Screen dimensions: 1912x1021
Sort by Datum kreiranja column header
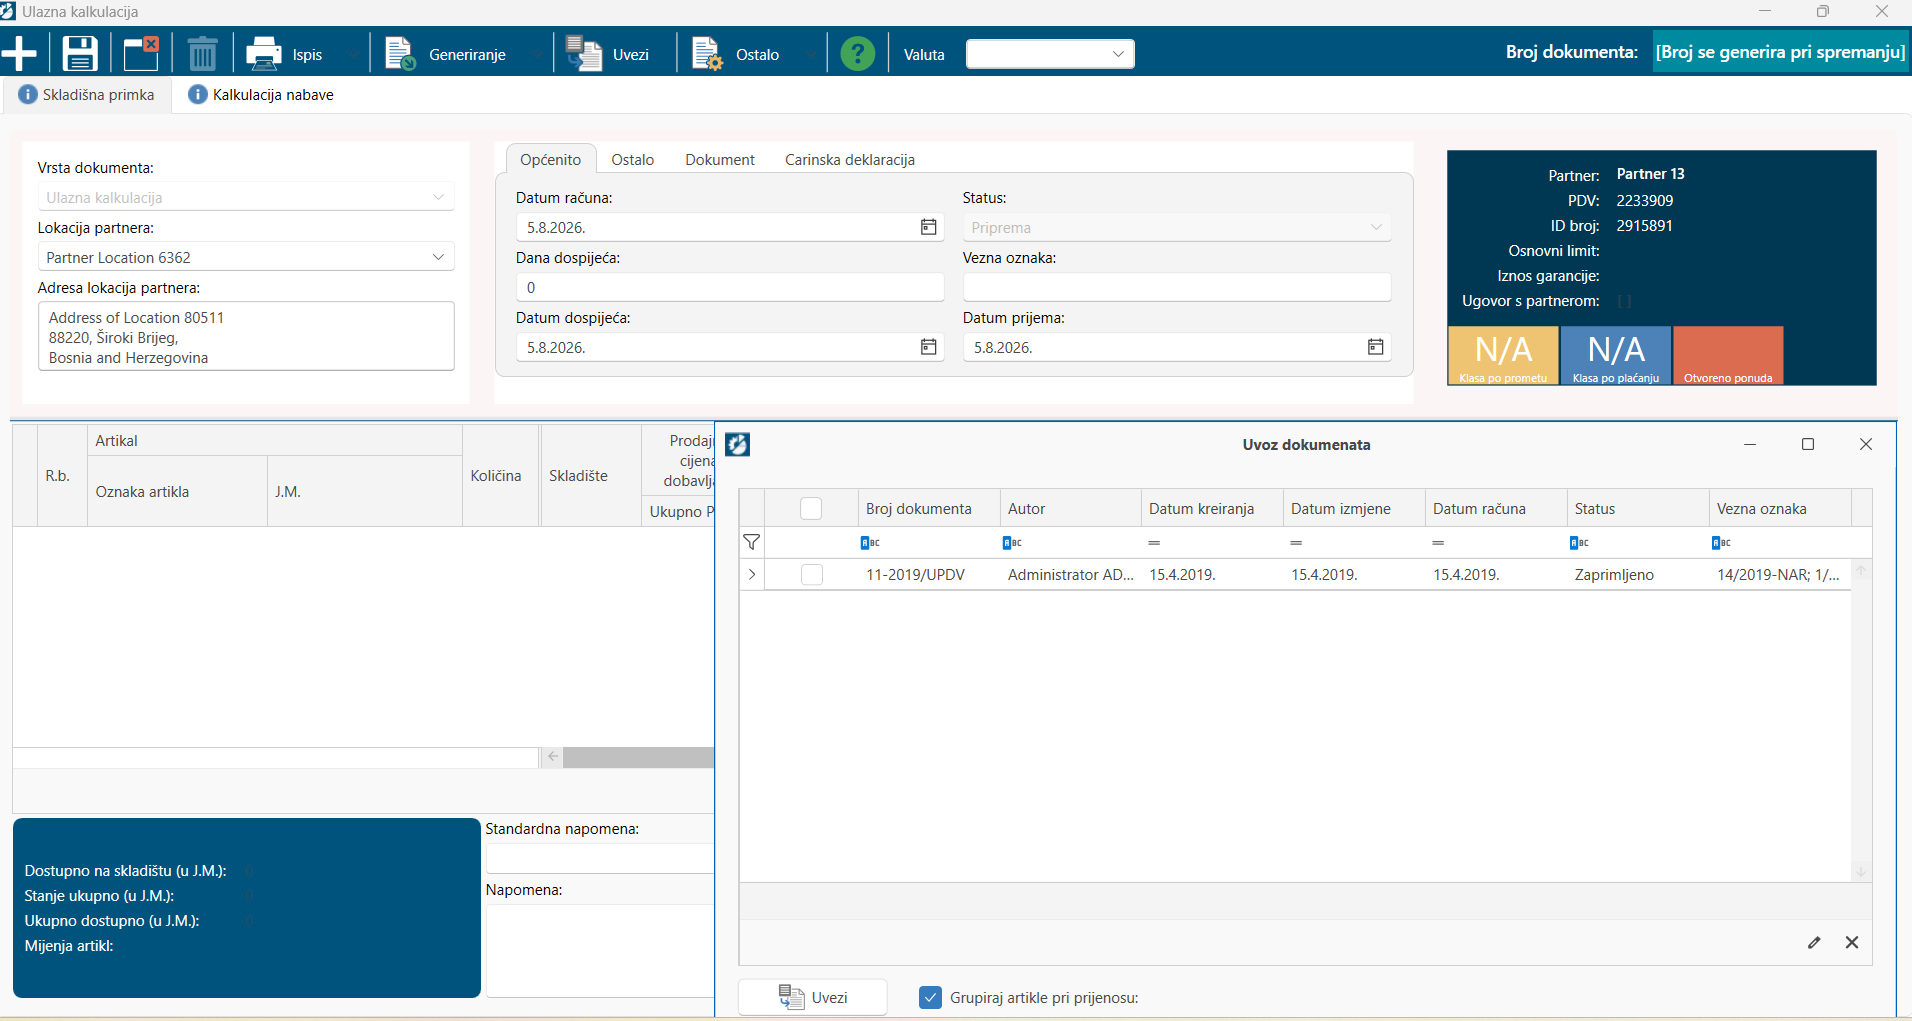pyautogui.click(x=1212, y=508)
